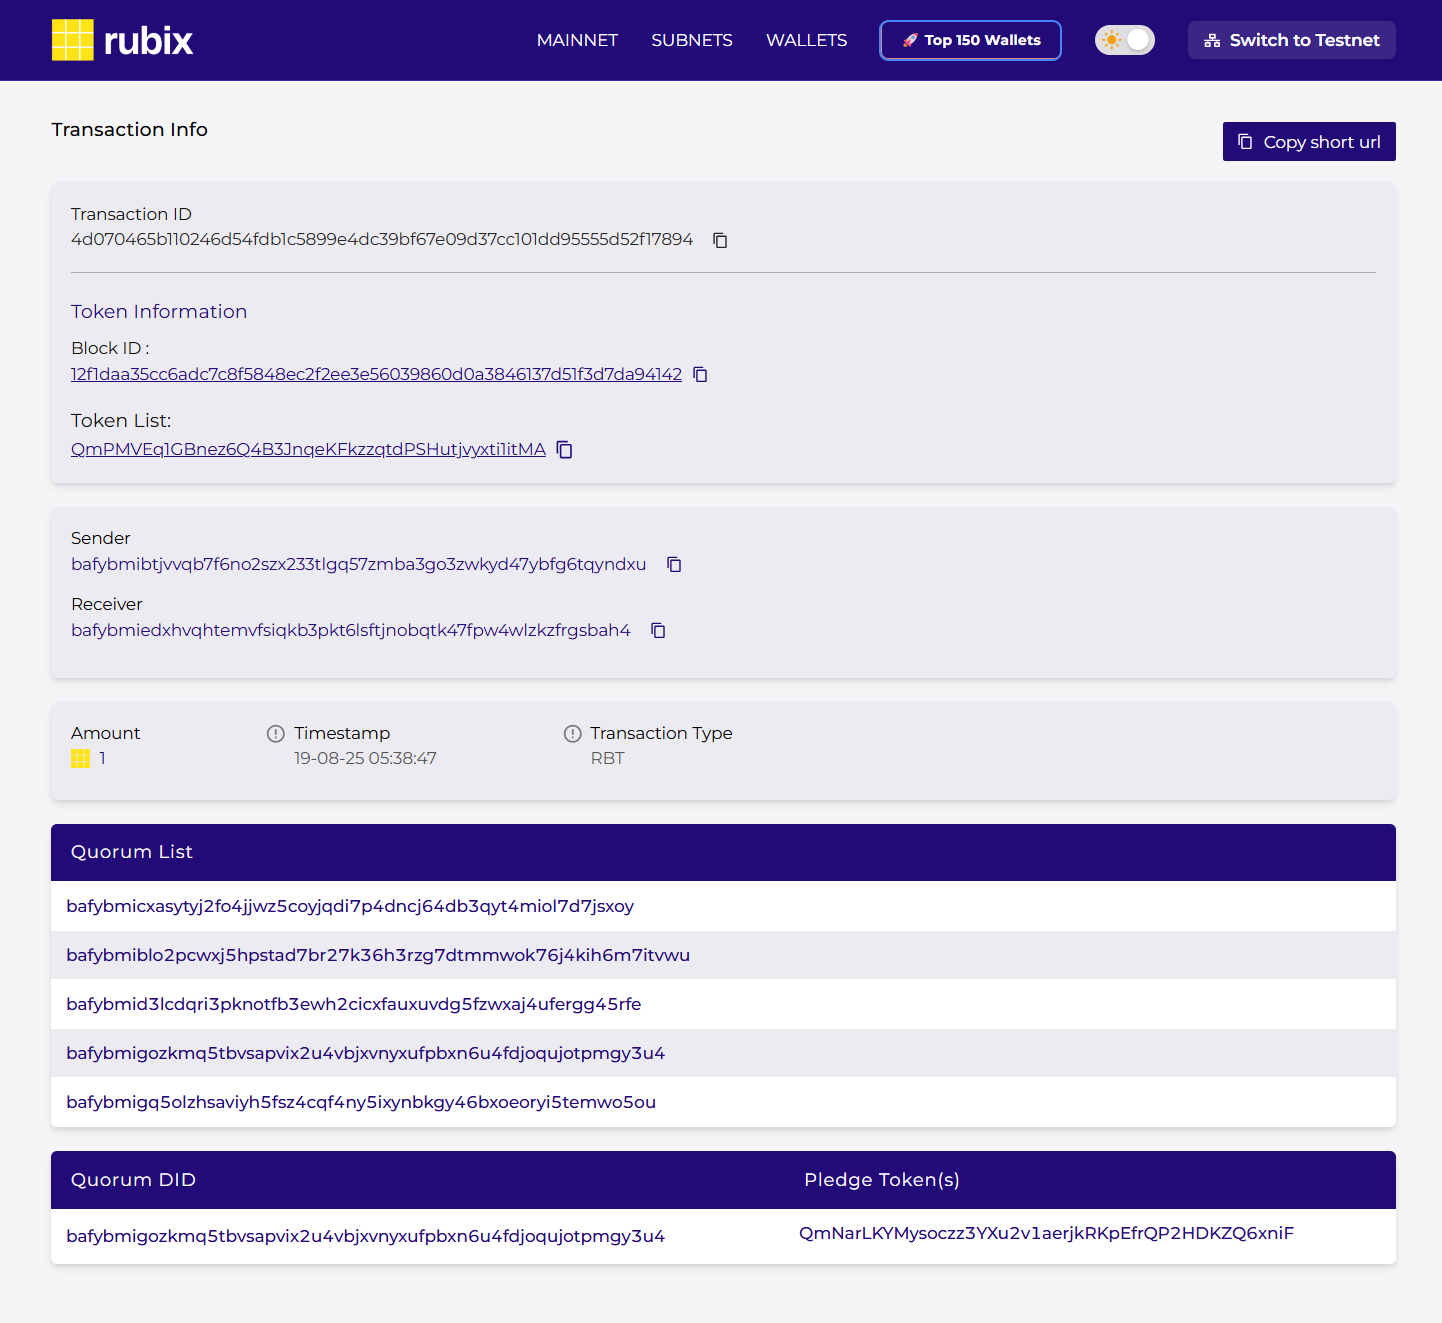Open the token link QmPMVEq1GBnez...
Image resolution: width=1442 pixels, height=1323 pixels.
pos(308,449)
